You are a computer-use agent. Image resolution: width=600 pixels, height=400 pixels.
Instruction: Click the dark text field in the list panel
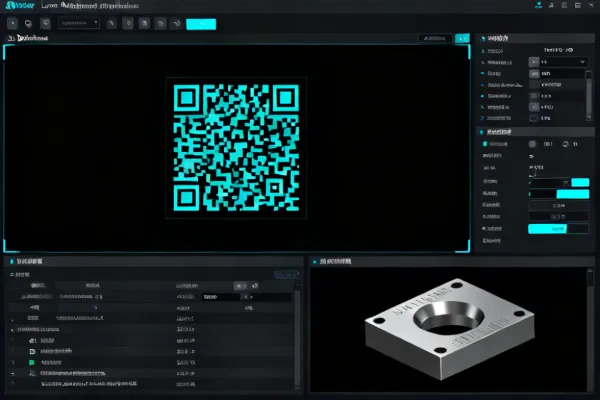(x=247, y=297)
